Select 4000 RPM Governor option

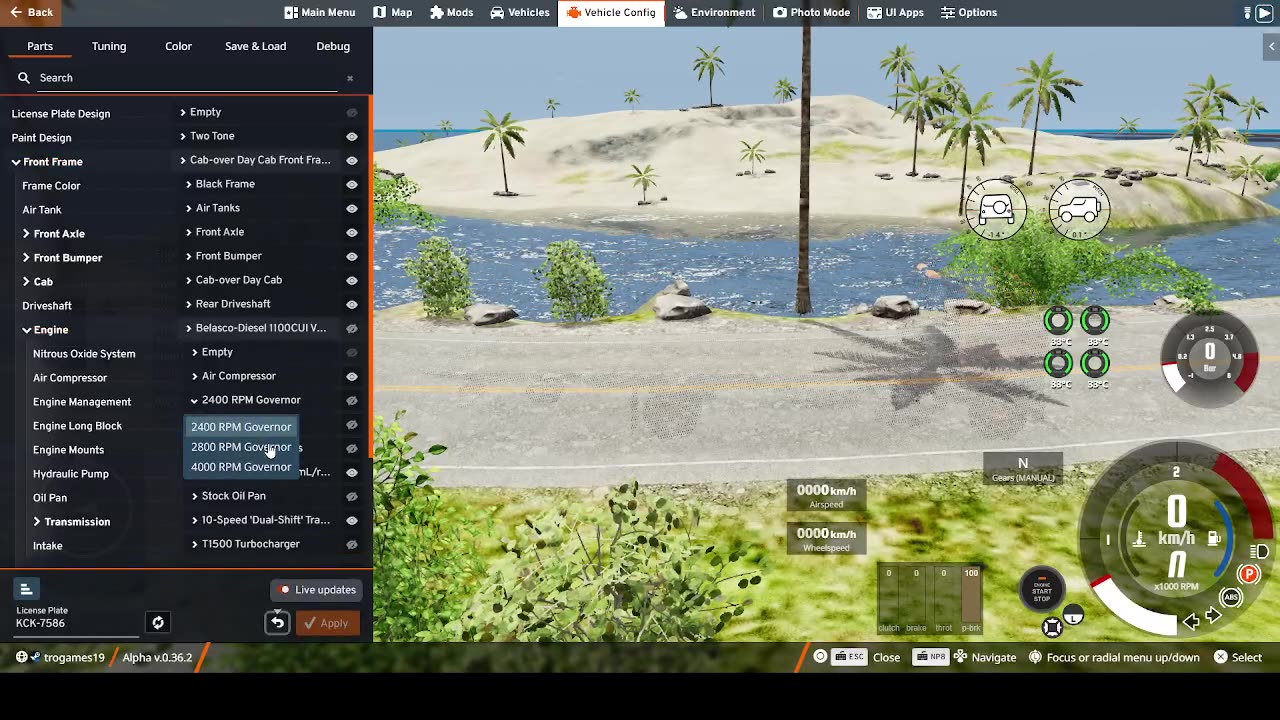coord(241,467)
